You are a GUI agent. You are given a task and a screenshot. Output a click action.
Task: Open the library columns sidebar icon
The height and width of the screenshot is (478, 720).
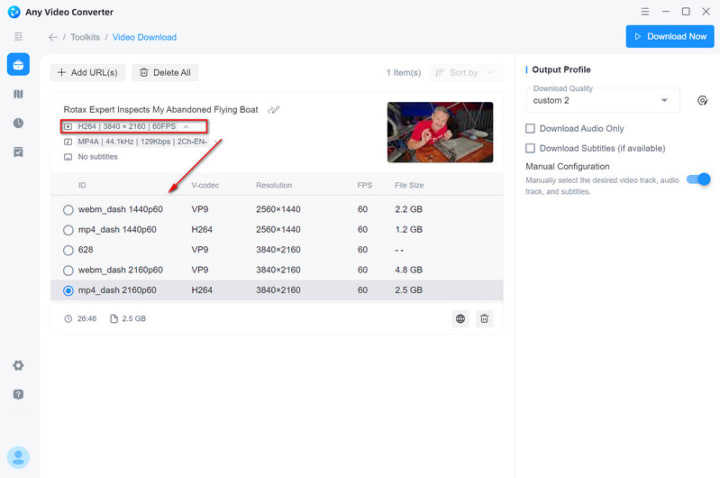[18, 94]
